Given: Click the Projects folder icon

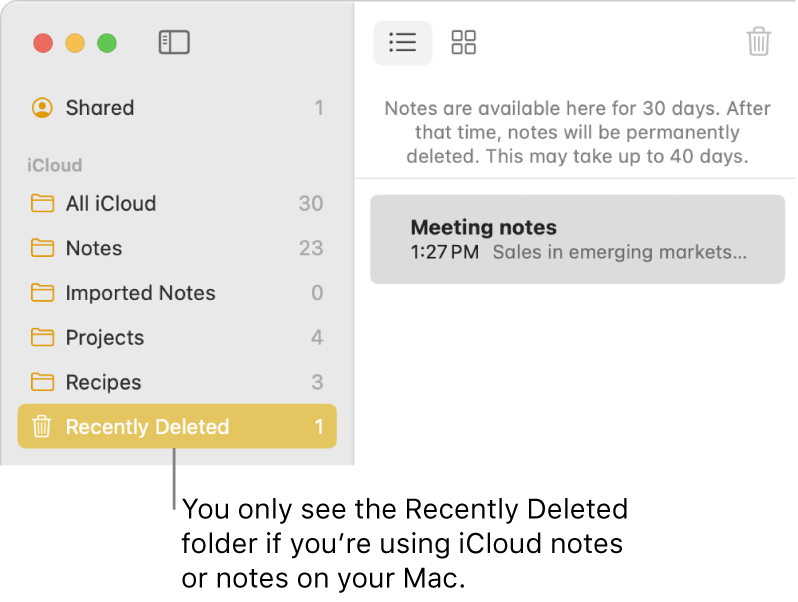Looking at the screenshot, I should [x=42, y=338].
